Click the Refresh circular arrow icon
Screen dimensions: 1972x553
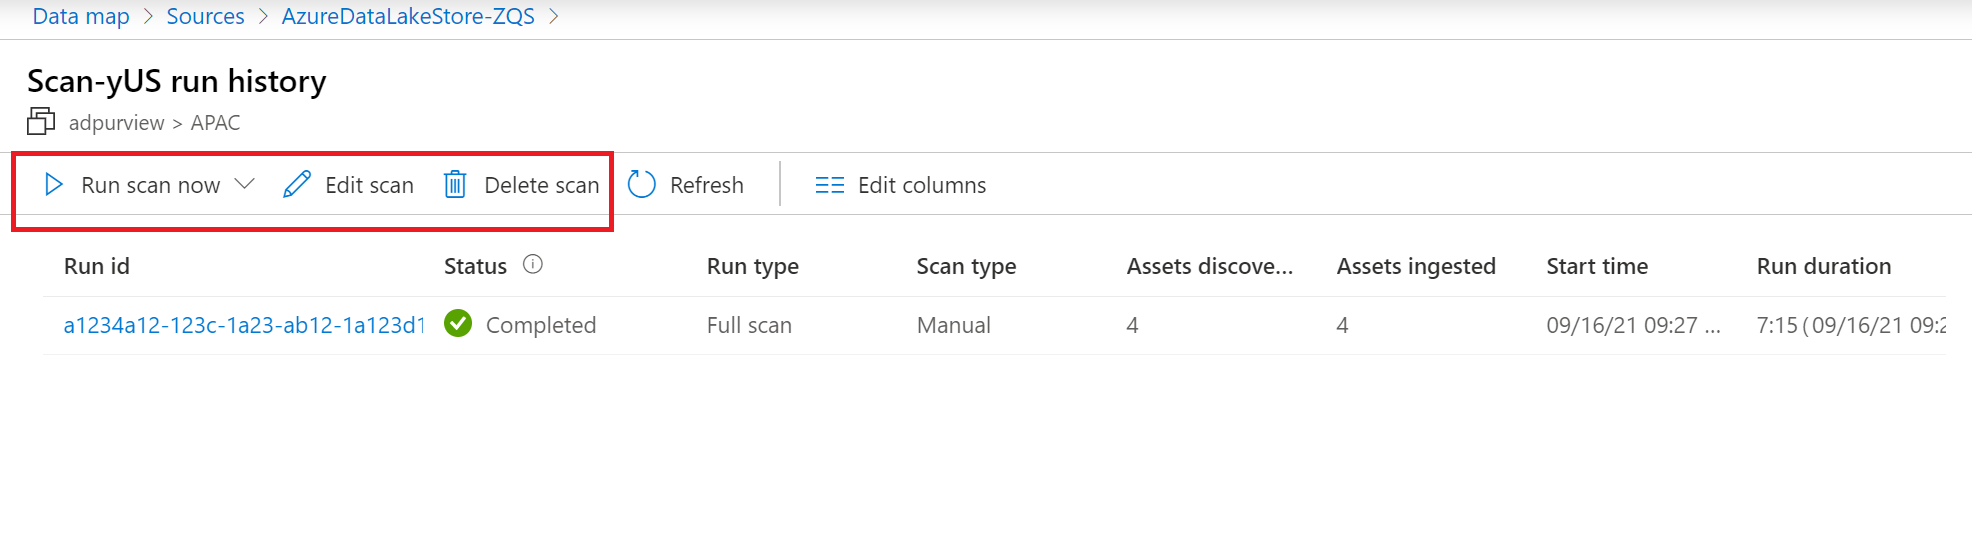(641, 185)
